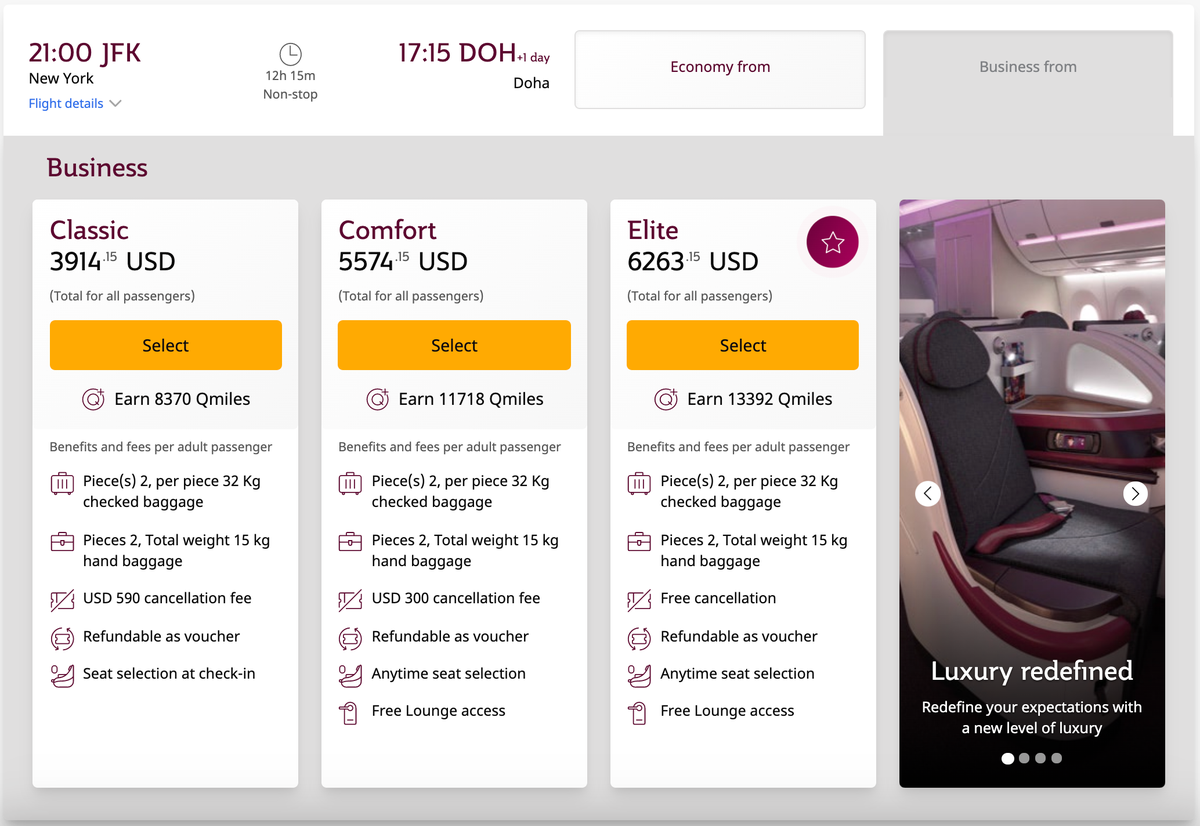The height and width of the screenshot is (826, 1200).
Task: Click the cancellation fee icon on Classic card
Action: [x=62, y=598]
